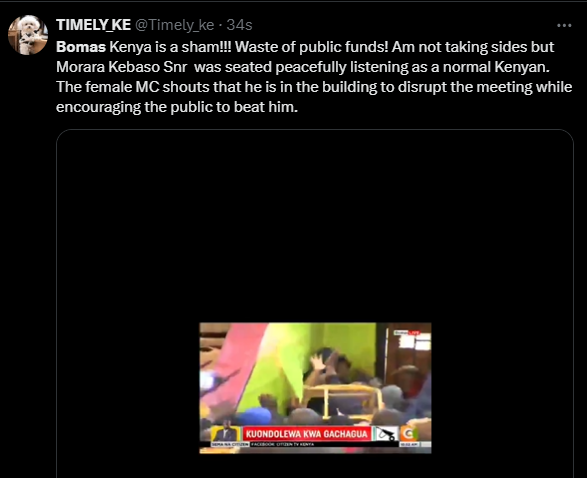This screenshot has width=587, height=478.
Task: Click the tweet's last line about the public
Action: pyautogui.click(x=177, y=107)
